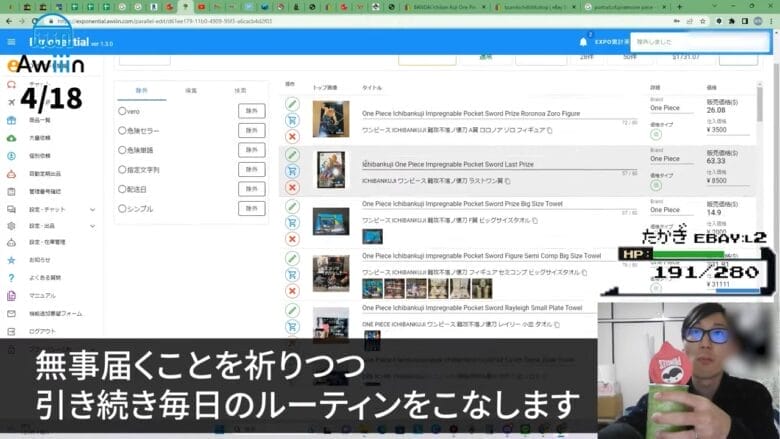Click the 除外 button beside 危険セラー
This screenshot has width=780, height=439.
252,130
